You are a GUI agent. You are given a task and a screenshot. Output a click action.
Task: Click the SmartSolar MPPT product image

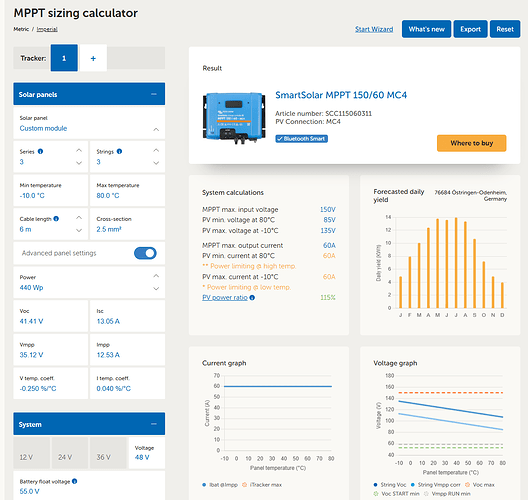tap(234, 118)
